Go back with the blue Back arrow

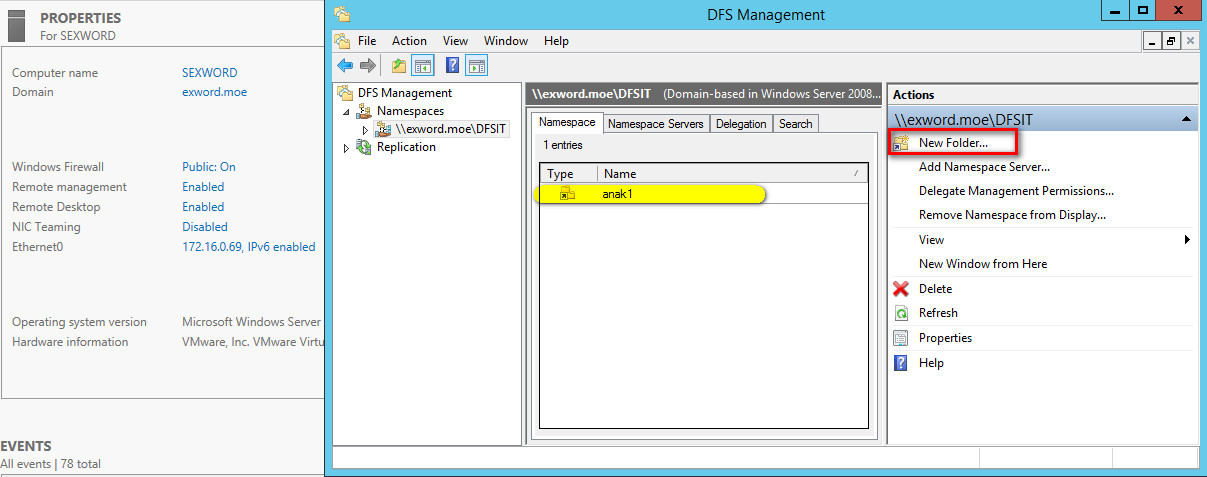coord(345,65)
